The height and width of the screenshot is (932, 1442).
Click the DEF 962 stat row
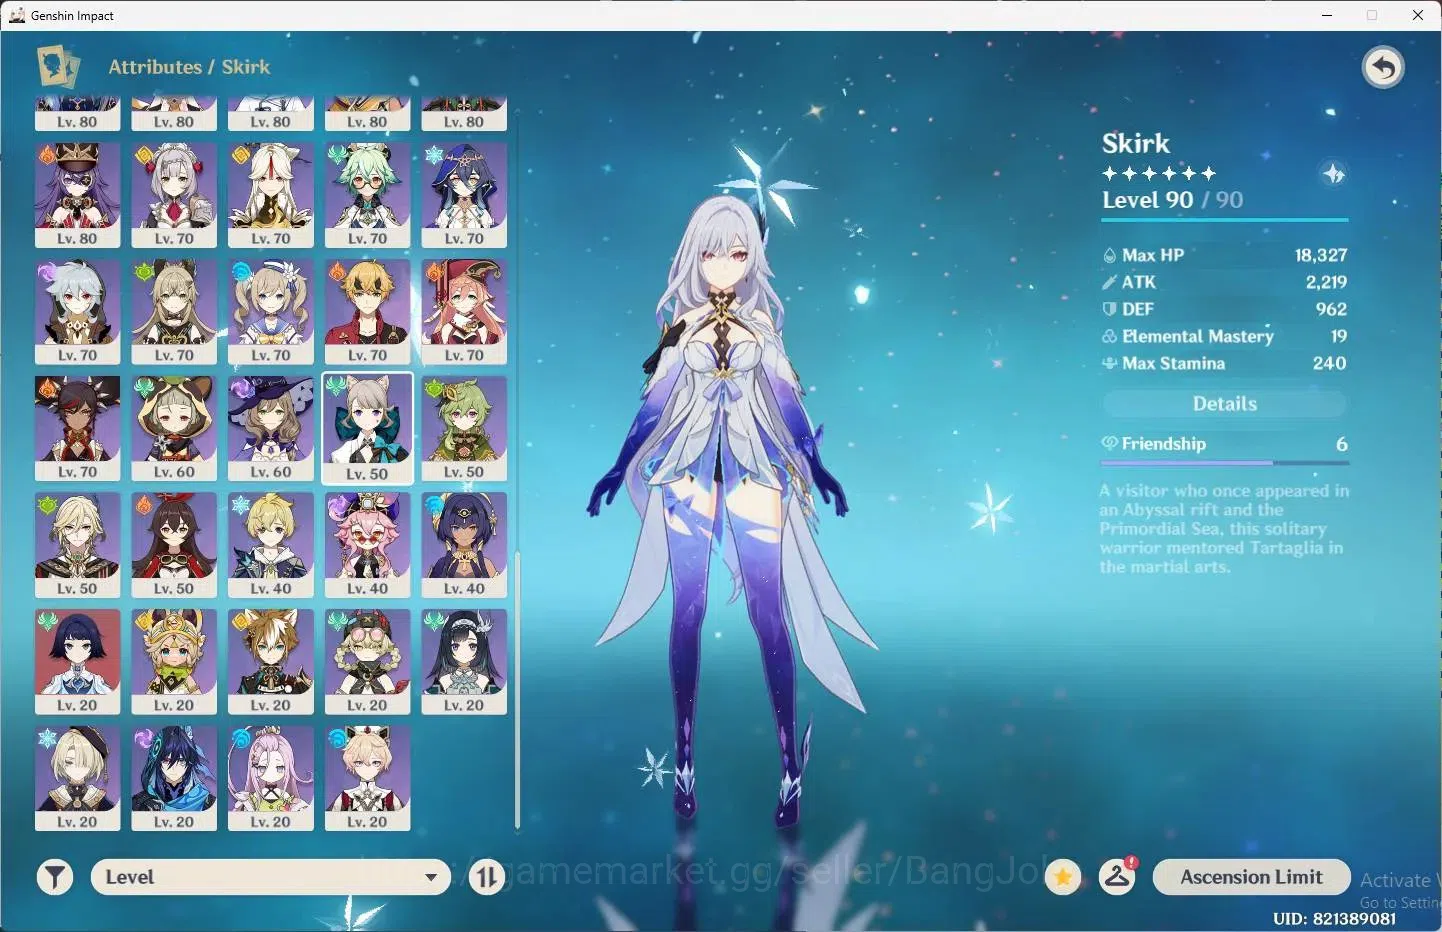pyautogui.click(x=1225, y=309)
